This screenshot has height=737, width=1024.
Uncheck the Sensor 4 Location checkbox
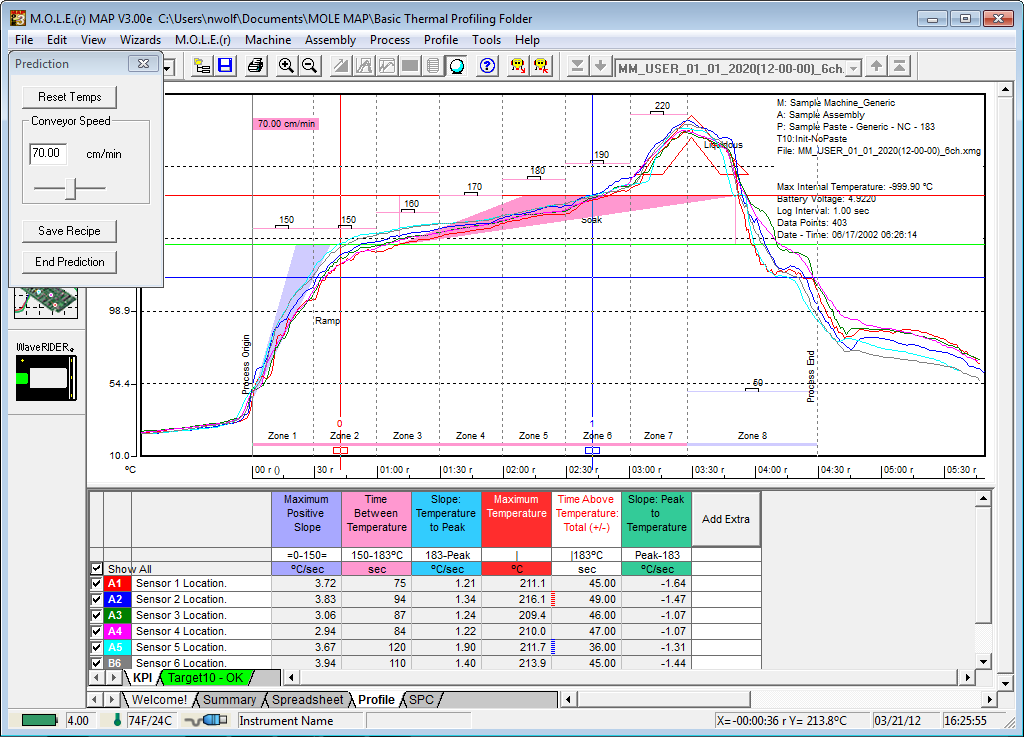click(x=97, y=631)
